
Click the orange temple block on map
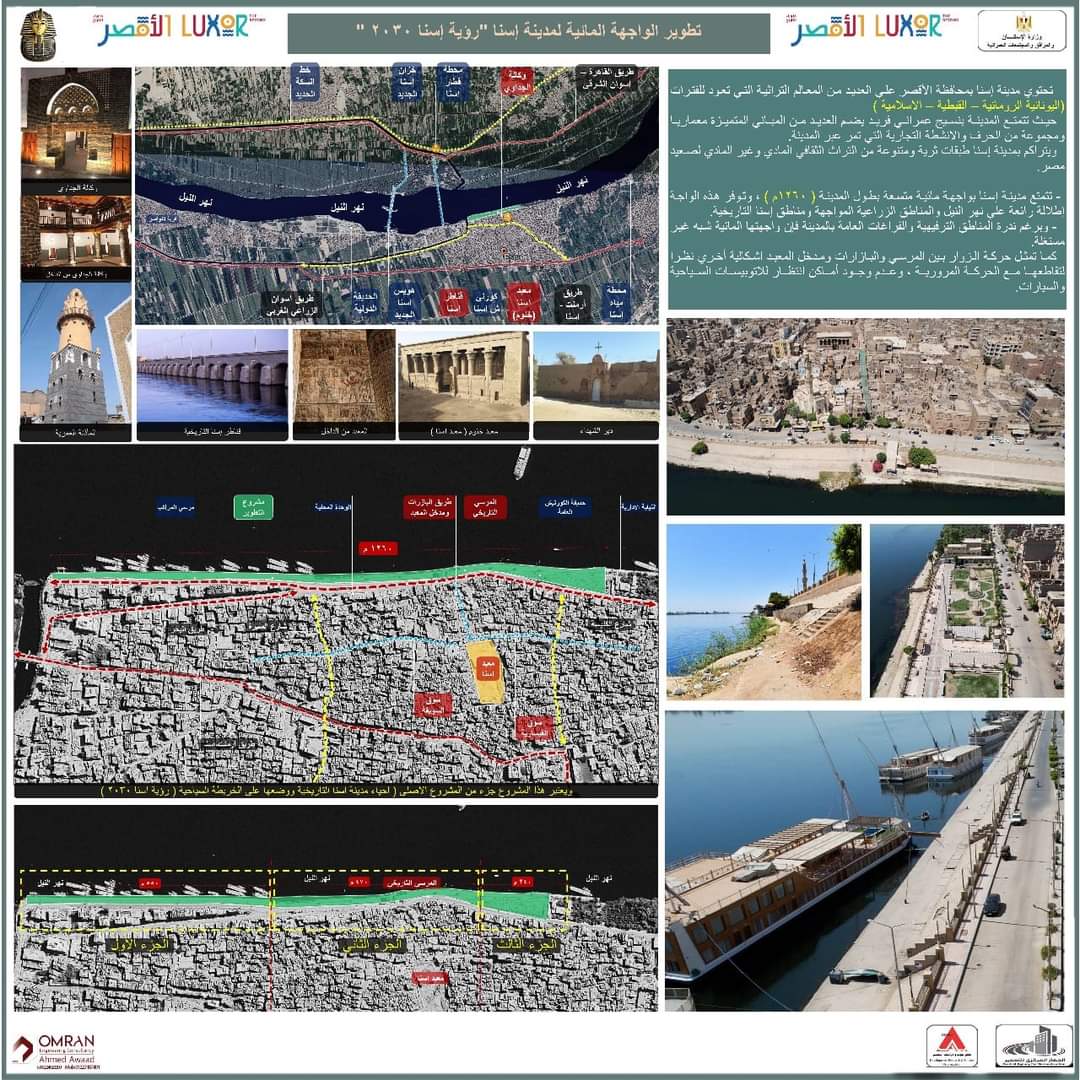(486, 672)
